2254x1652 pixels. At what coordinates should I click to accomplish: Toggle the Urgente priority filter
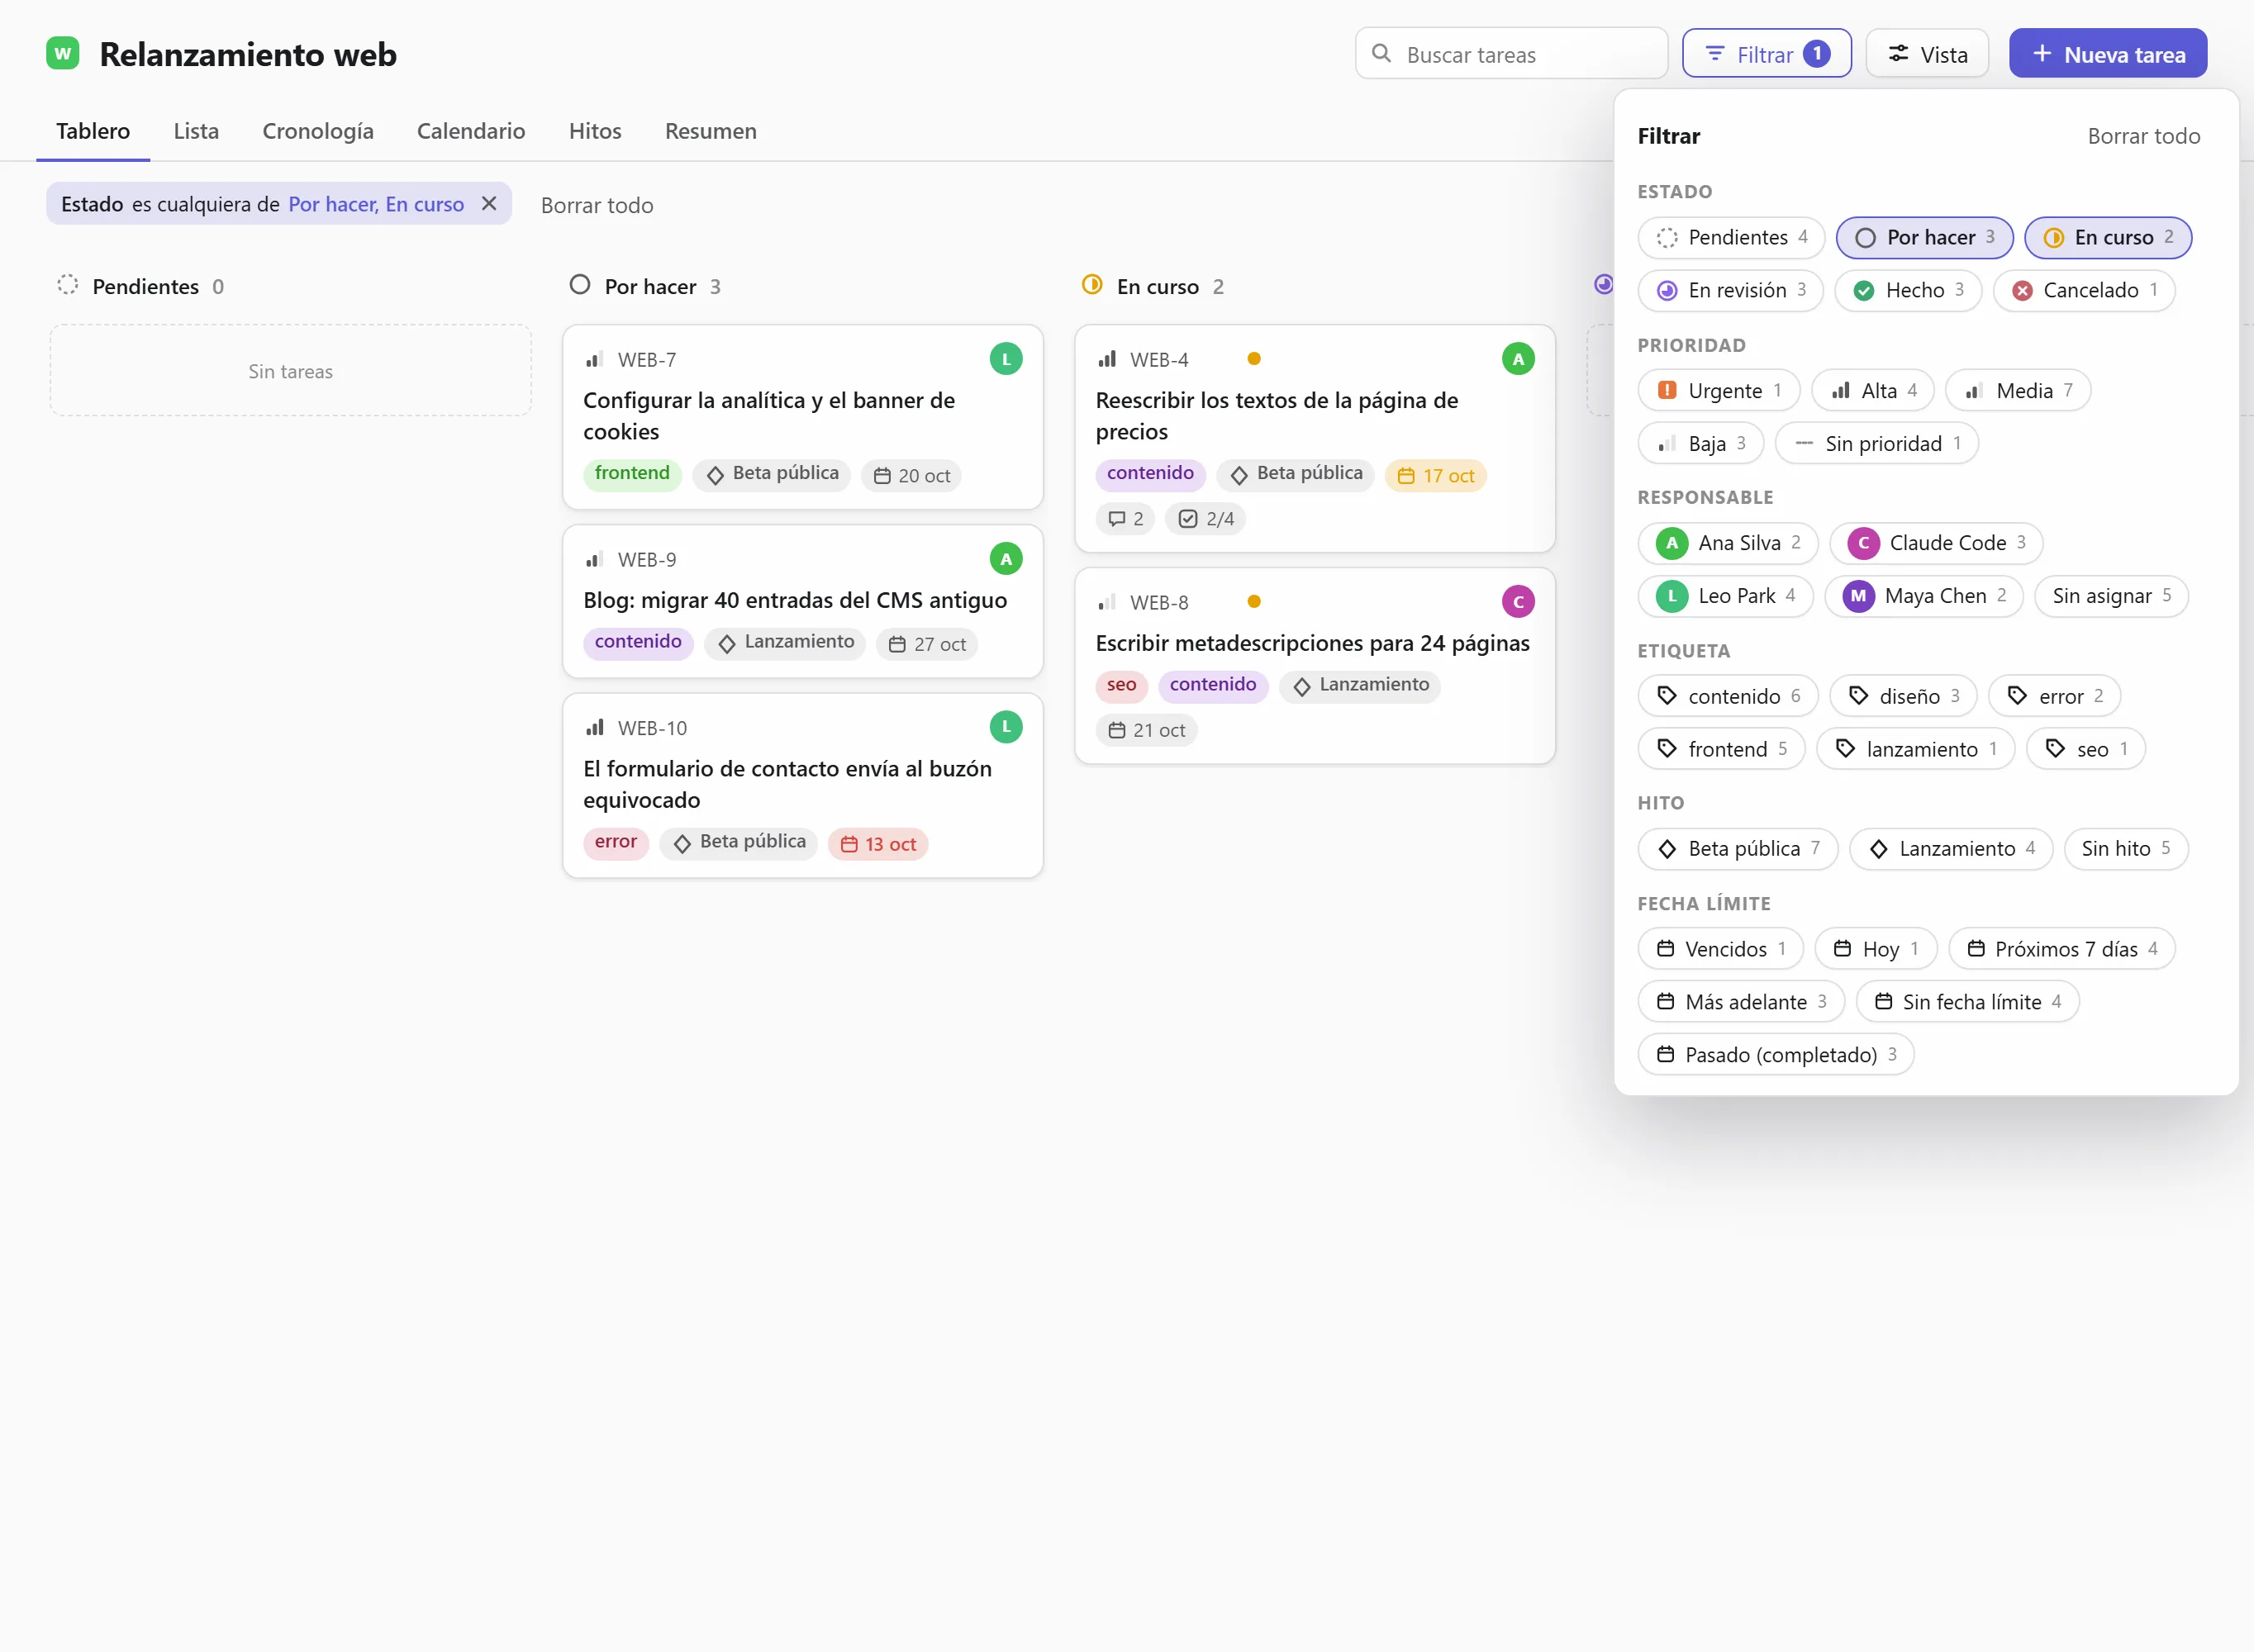click(x=1718, y=391)
